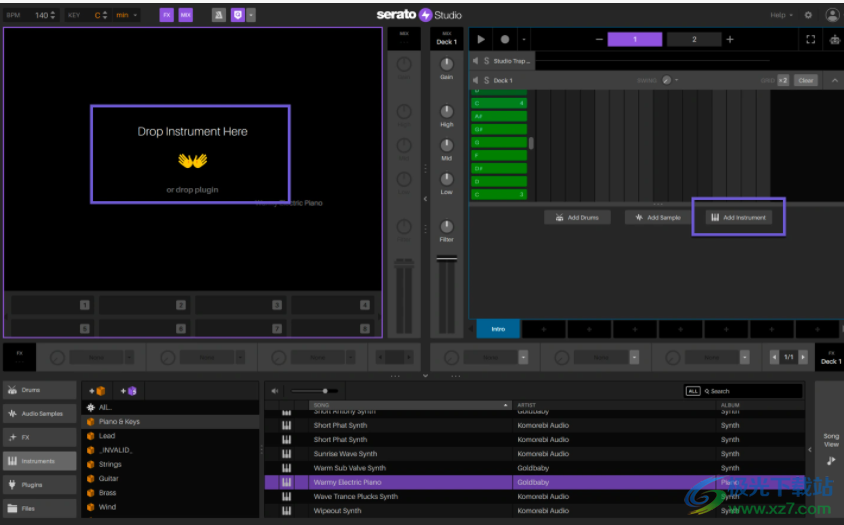Add a new crate with orange icon
844x525 pixels.
[x=97, y=391]
